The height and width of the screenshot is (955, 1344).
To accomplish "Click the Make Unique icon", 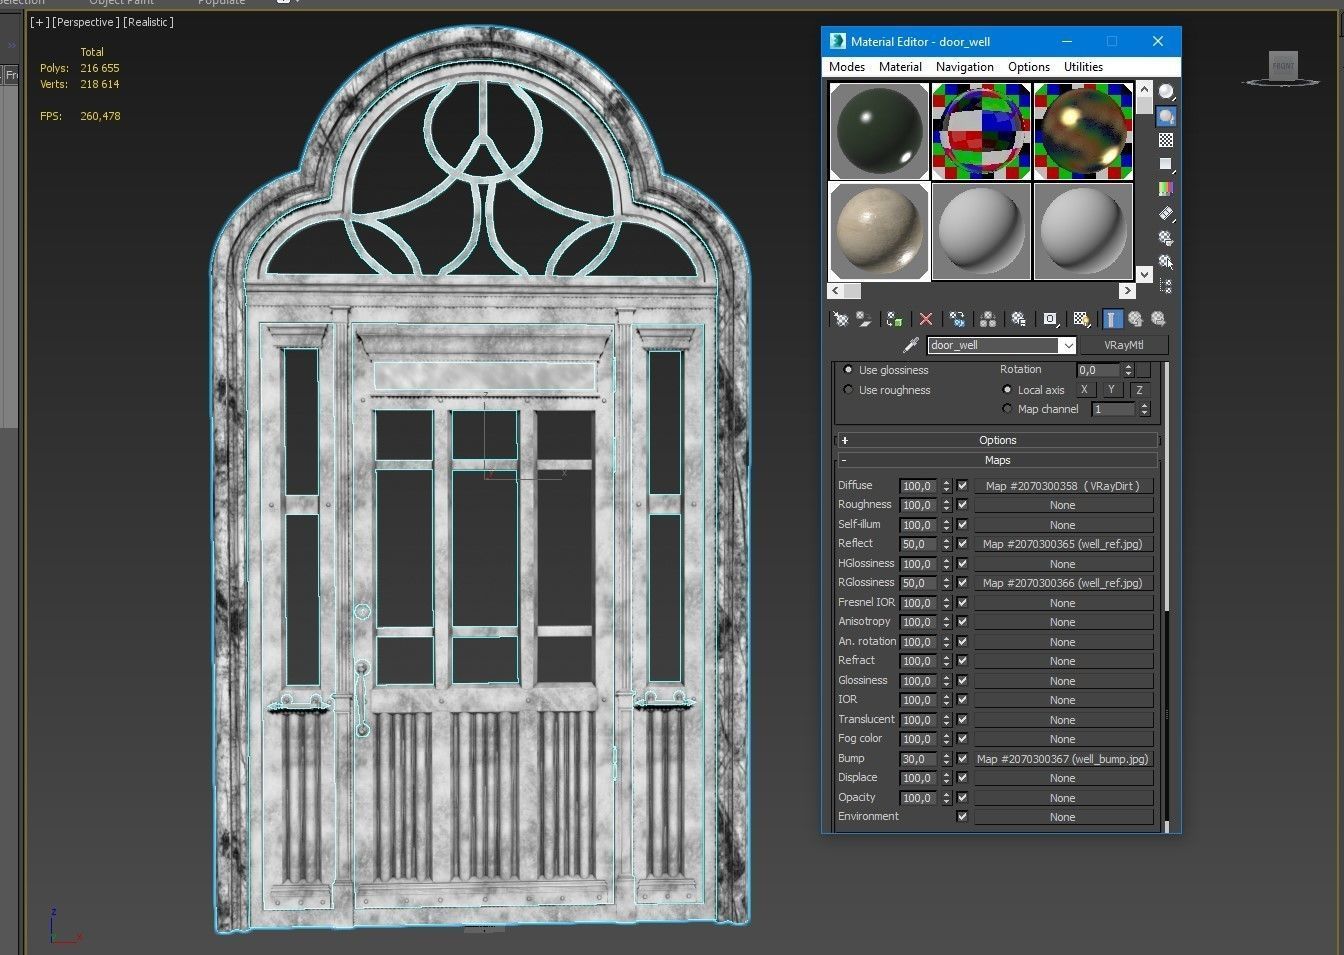I will (988, 319).
